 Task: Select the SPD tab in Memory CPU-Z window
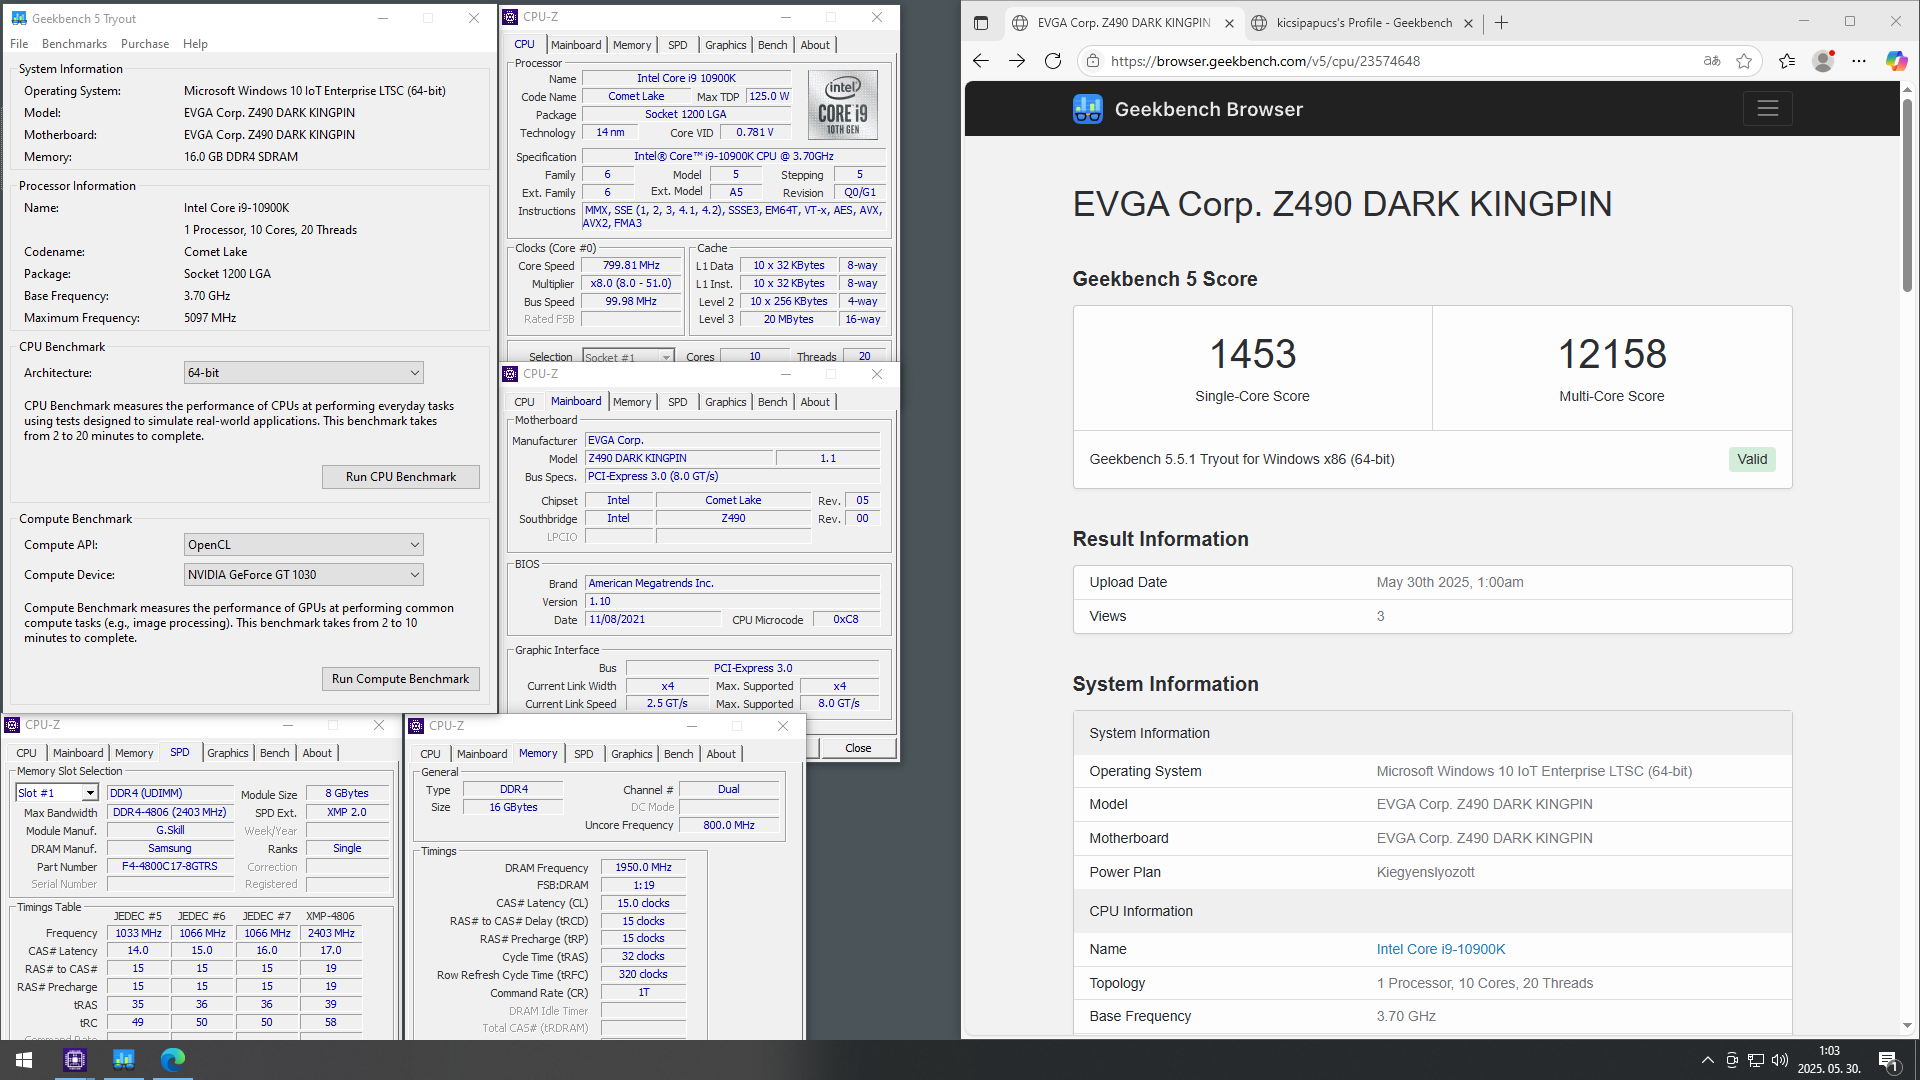pos(583,754)
